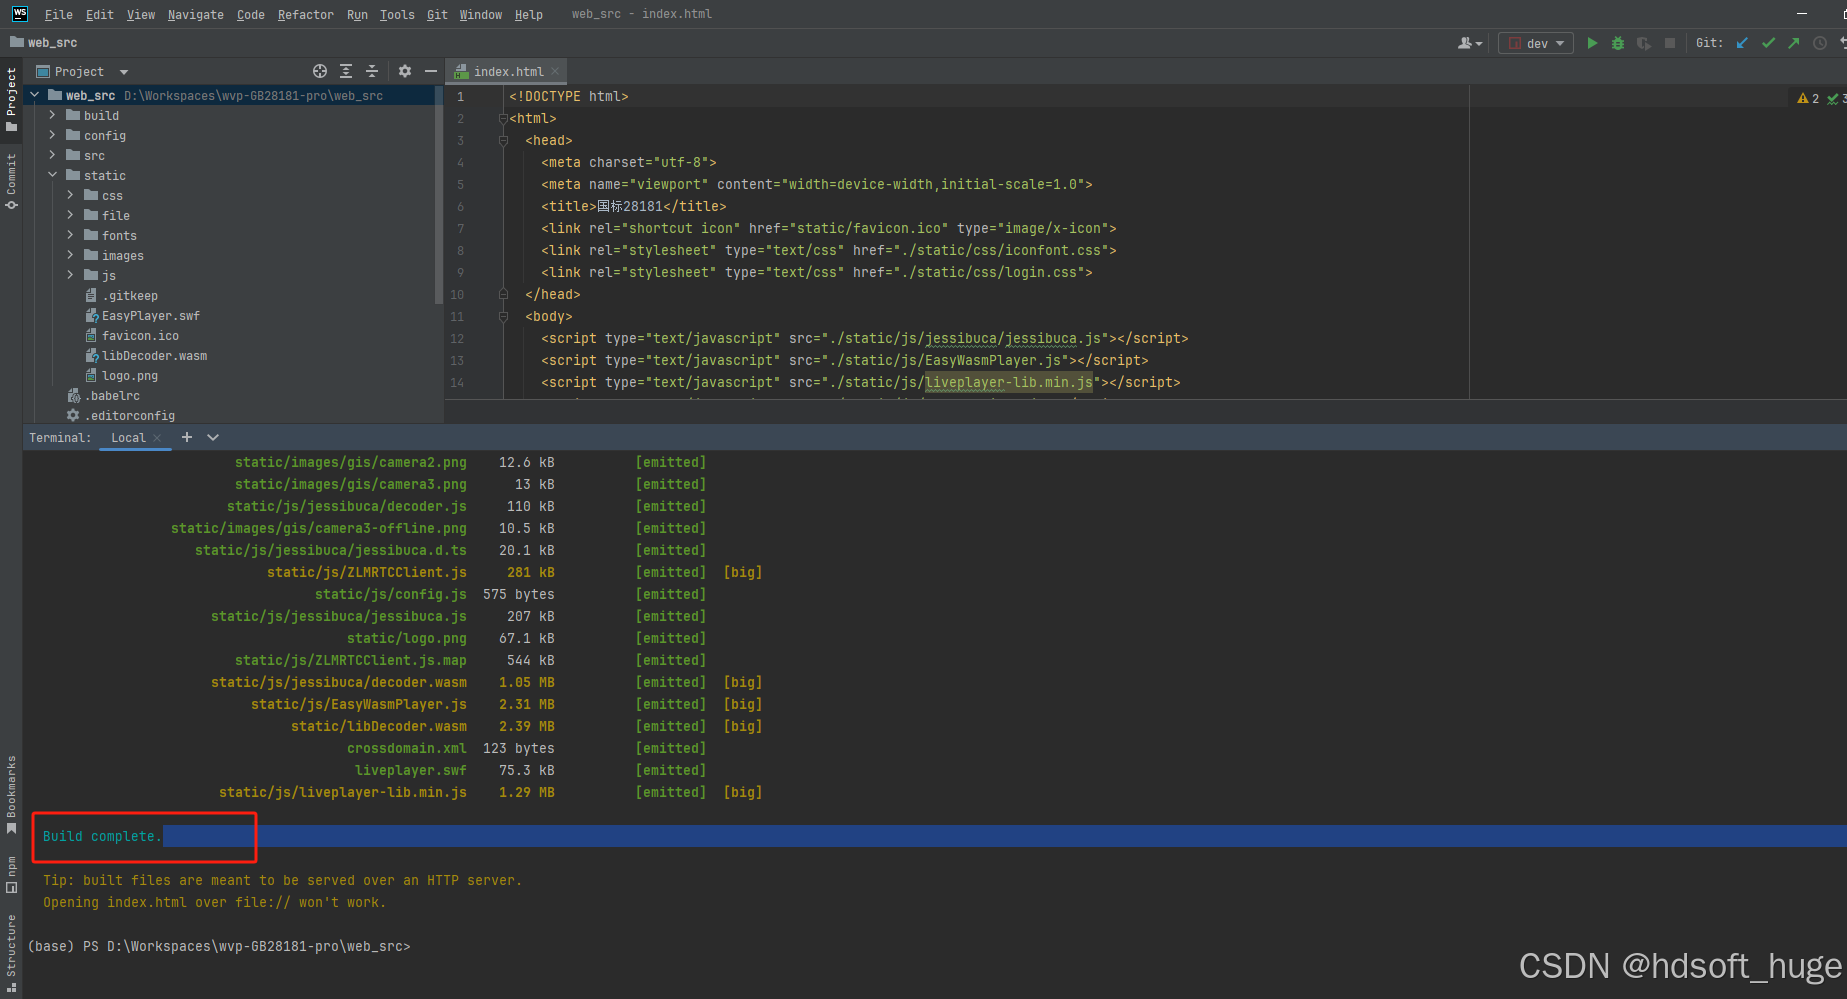Fold the head block at line 3
This screenshot has width=1847, height=999.
[503, 141]
